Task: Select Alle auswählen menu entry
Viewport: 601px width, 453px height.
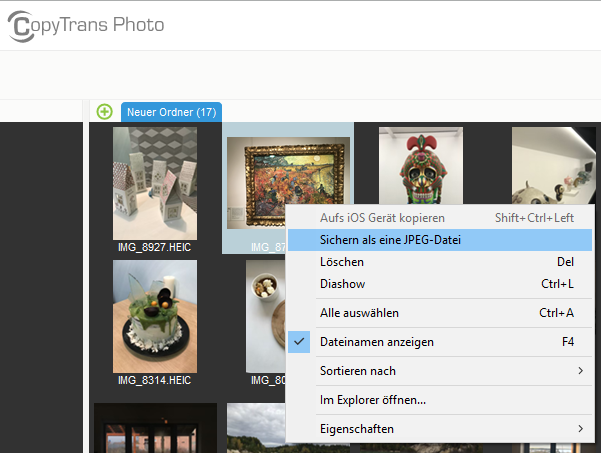Action: pyautogui.click(x=440, y=313)
